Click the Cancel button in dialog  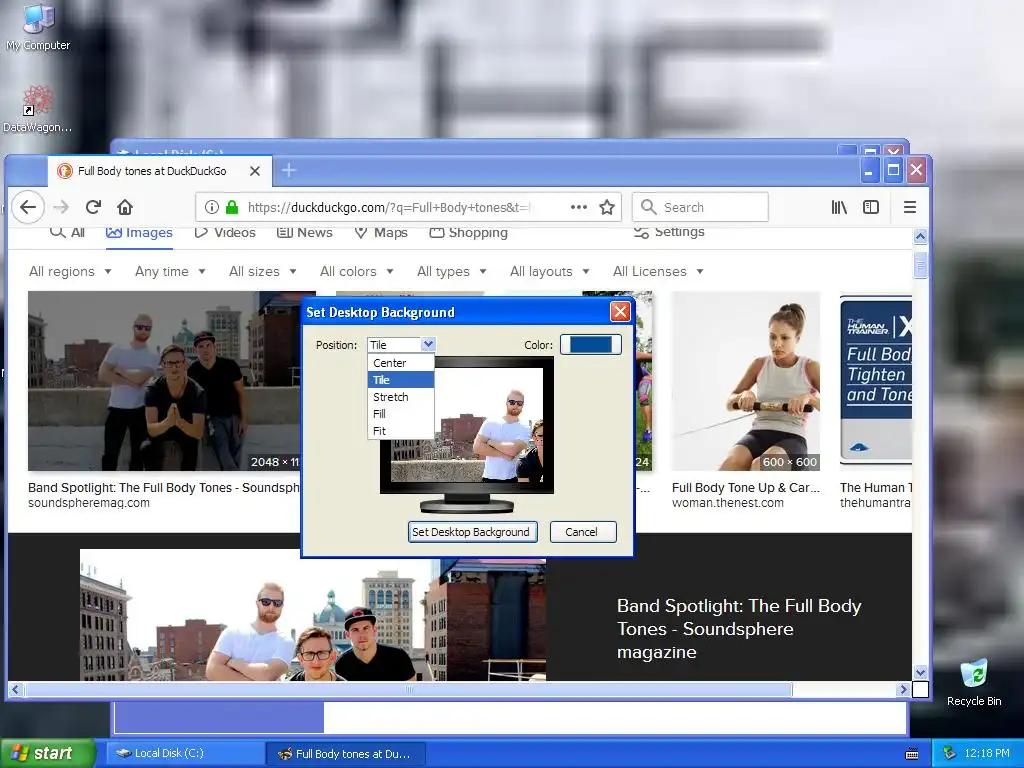[x=581, y=532]
